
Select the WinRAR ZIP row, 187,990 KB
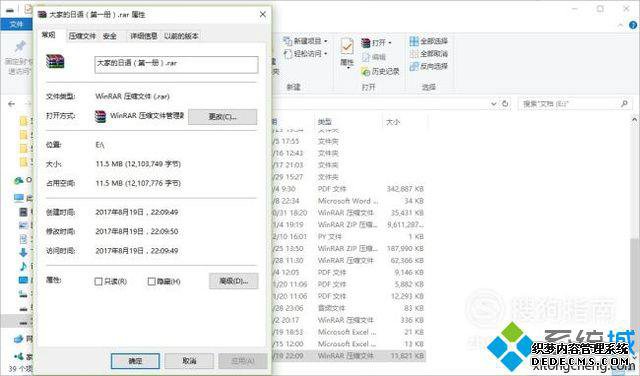[x=349, y=248]
